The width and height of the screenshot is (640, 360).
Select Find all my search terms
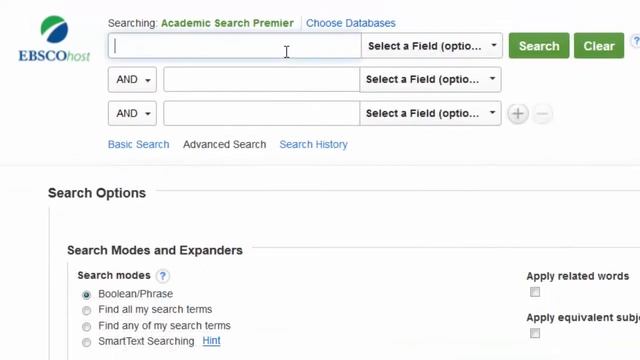coord(86,311)
